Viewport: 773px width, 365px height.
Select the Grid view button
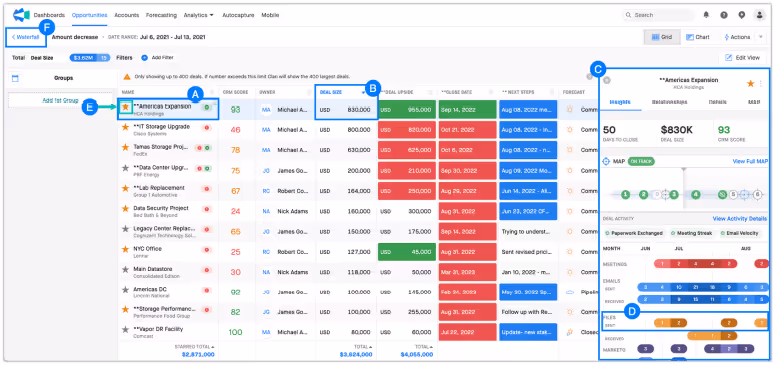662,37
